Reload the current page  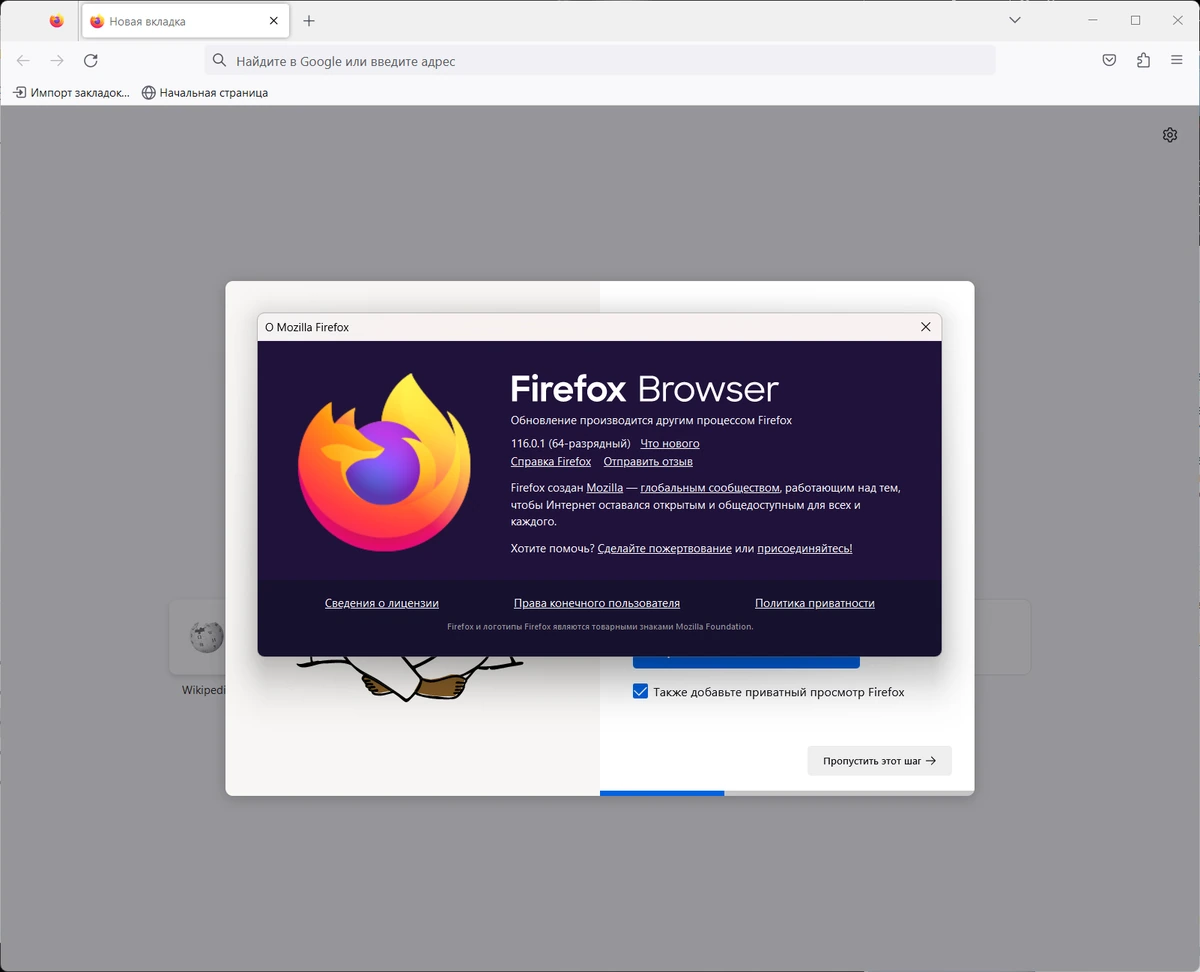pos(90,61)
